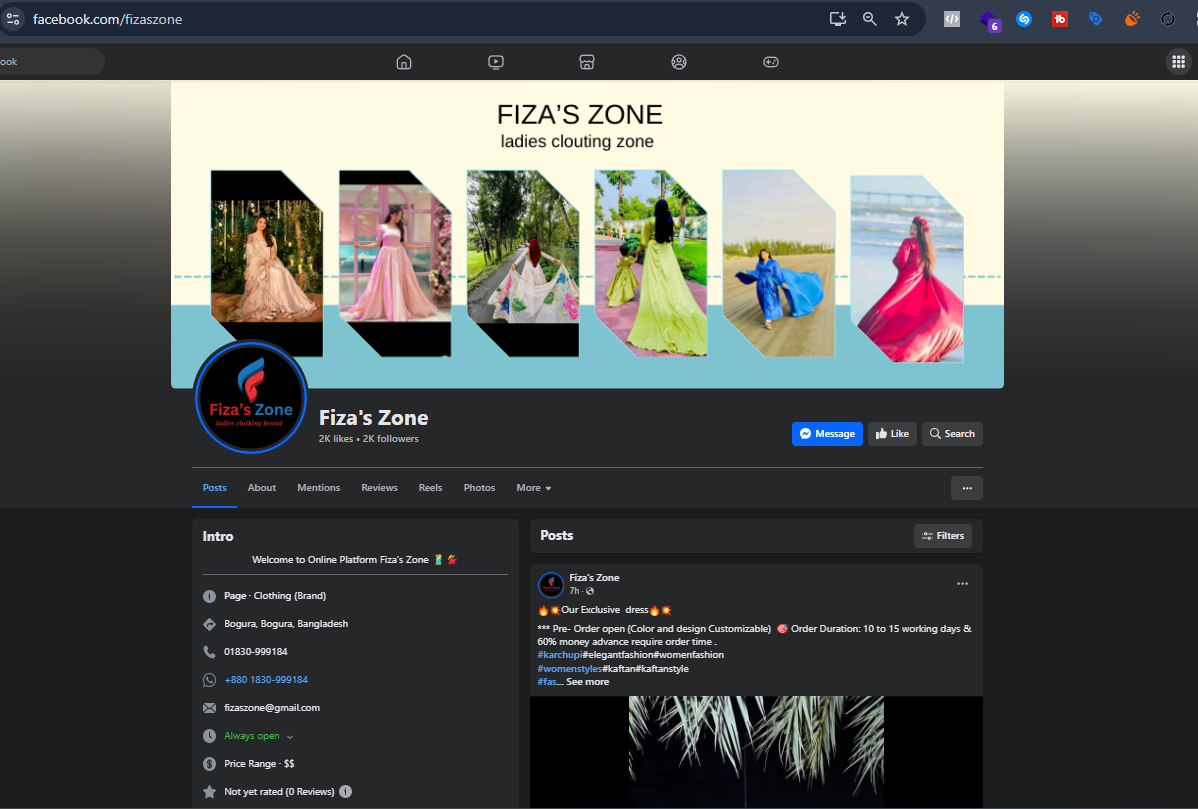Screen dimensions: 1198x809
Task: Open the Fiza's Zone profile picture
Action: [x=251, y=398]
